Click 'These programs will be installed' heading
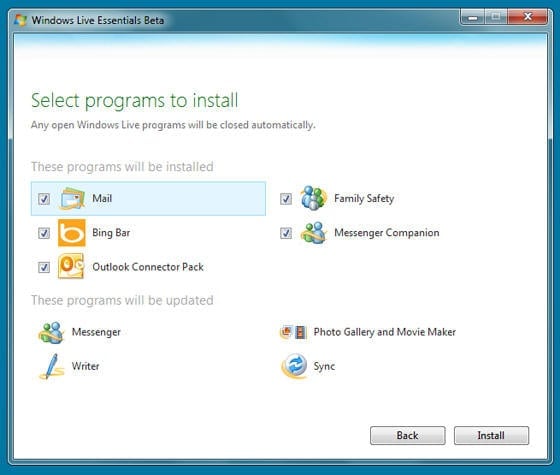The image size is (560, 475). (x=122, y=167)
